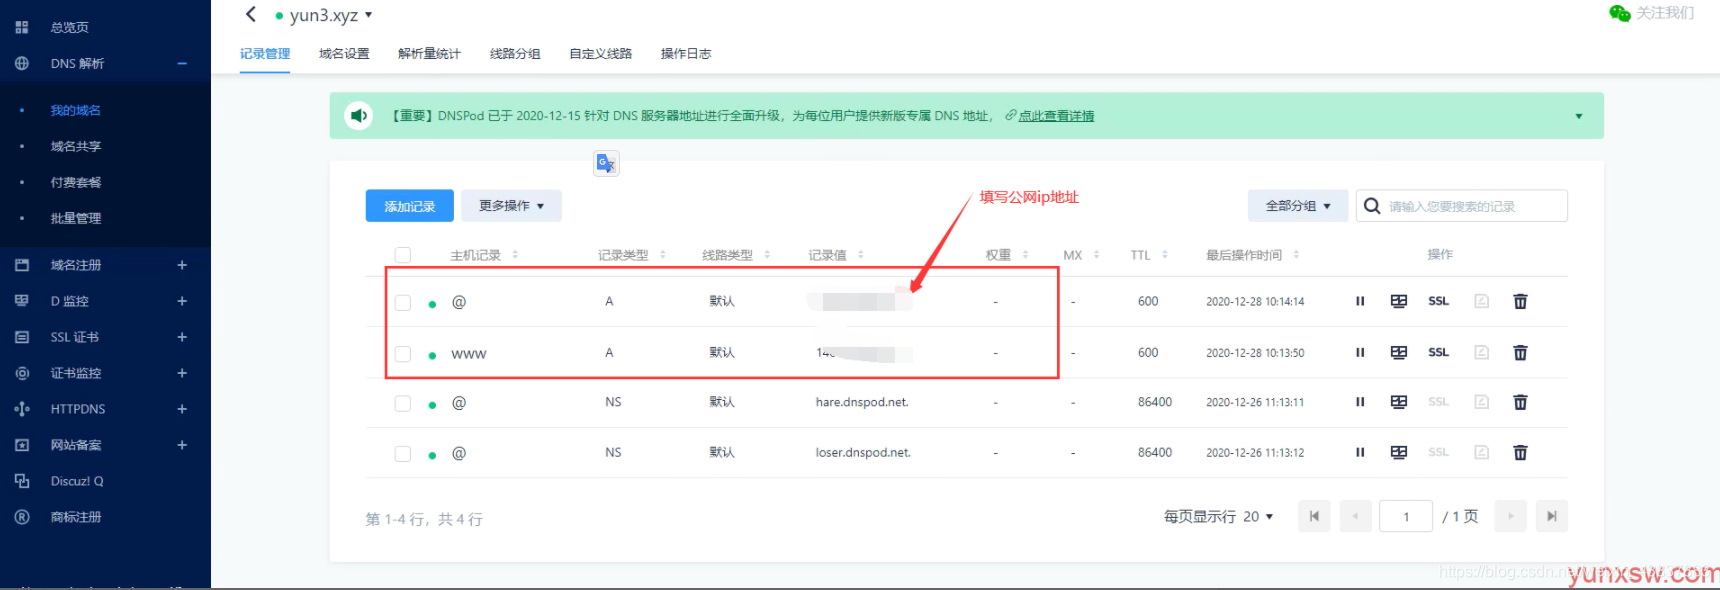Viewport: 1720px width, 590px height.
Task: Open the 更多操作 dropdown
Action: click(511, 206)
